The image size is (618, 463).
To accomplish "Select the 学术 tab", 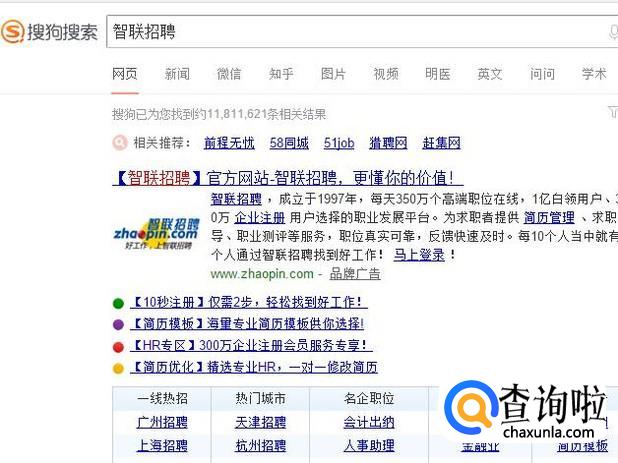I will [594, 74].
